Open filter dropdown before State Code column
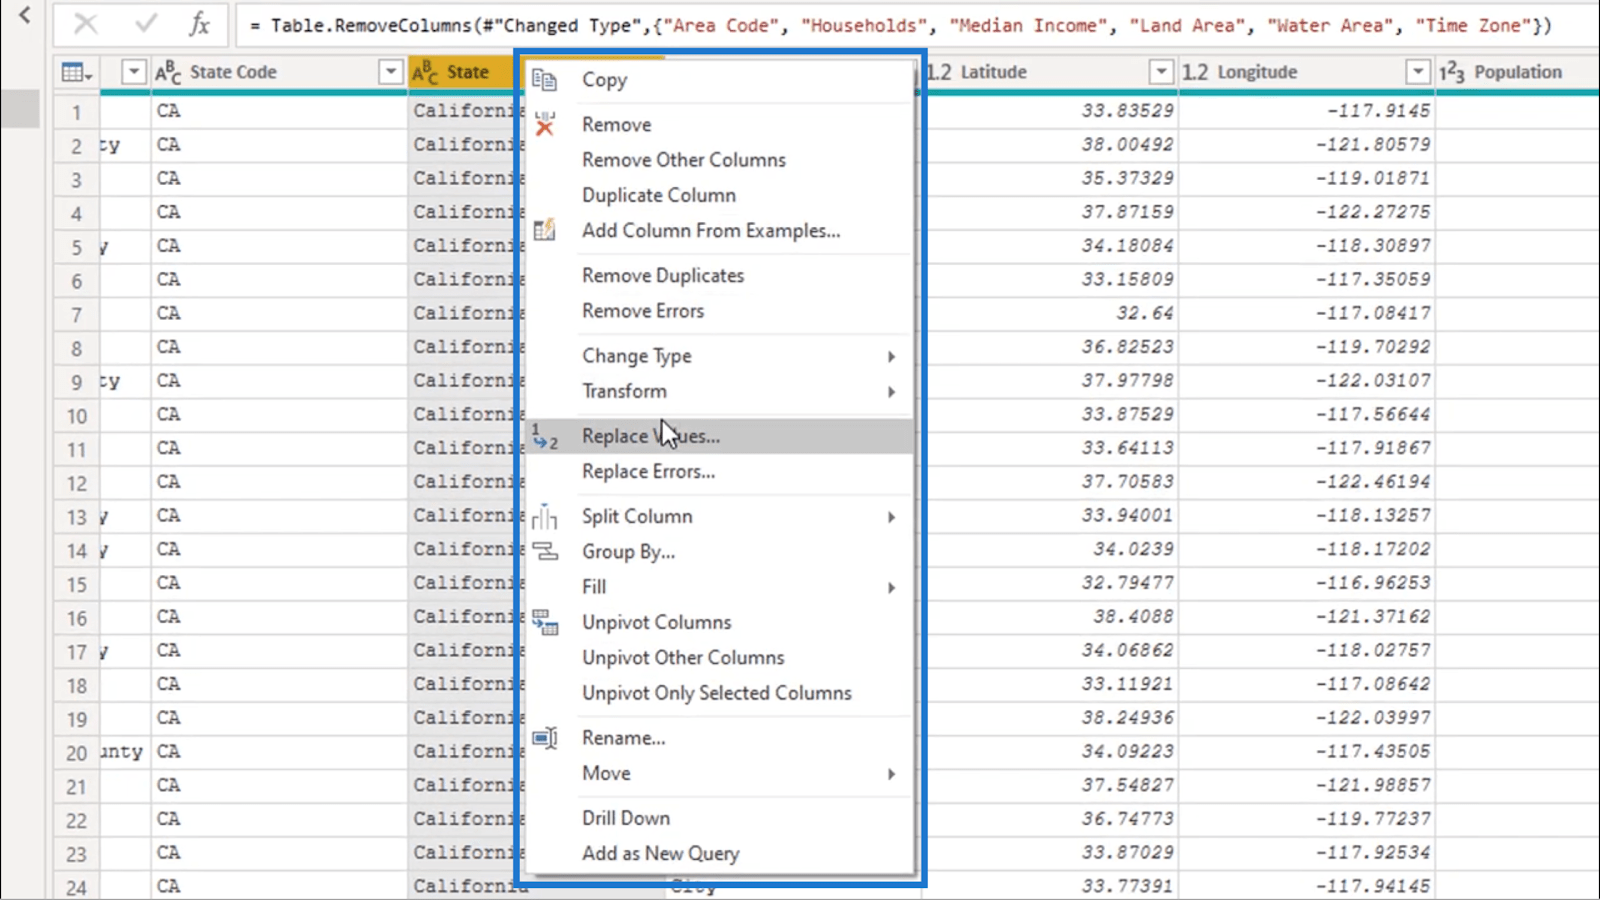This screenshot has height=900, width=1600. tap(133, 72)
